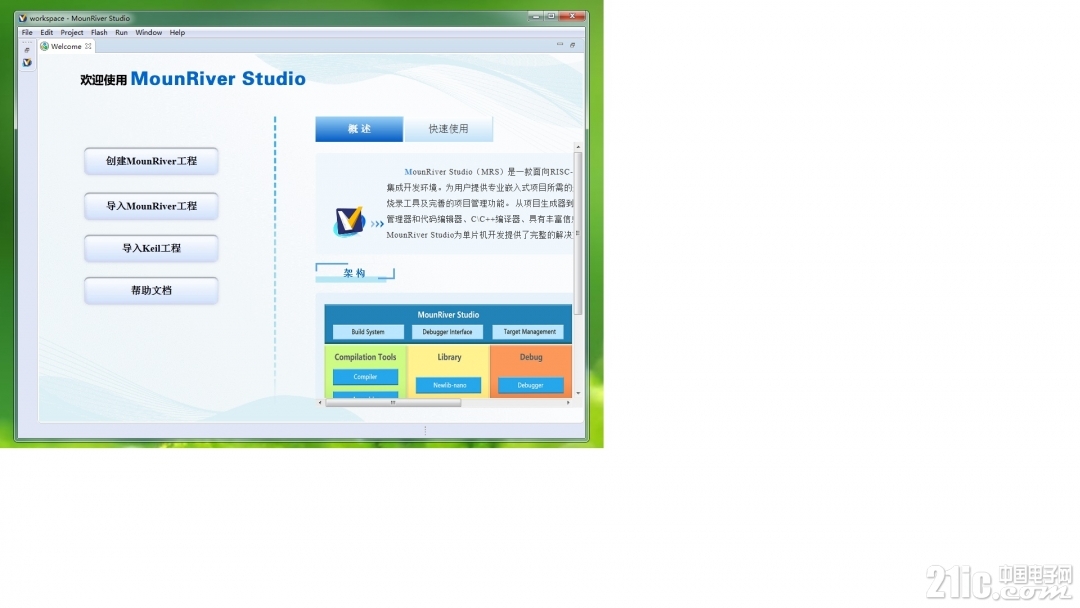
Task: Open the Project menu
Action: (x=72, y=32)
